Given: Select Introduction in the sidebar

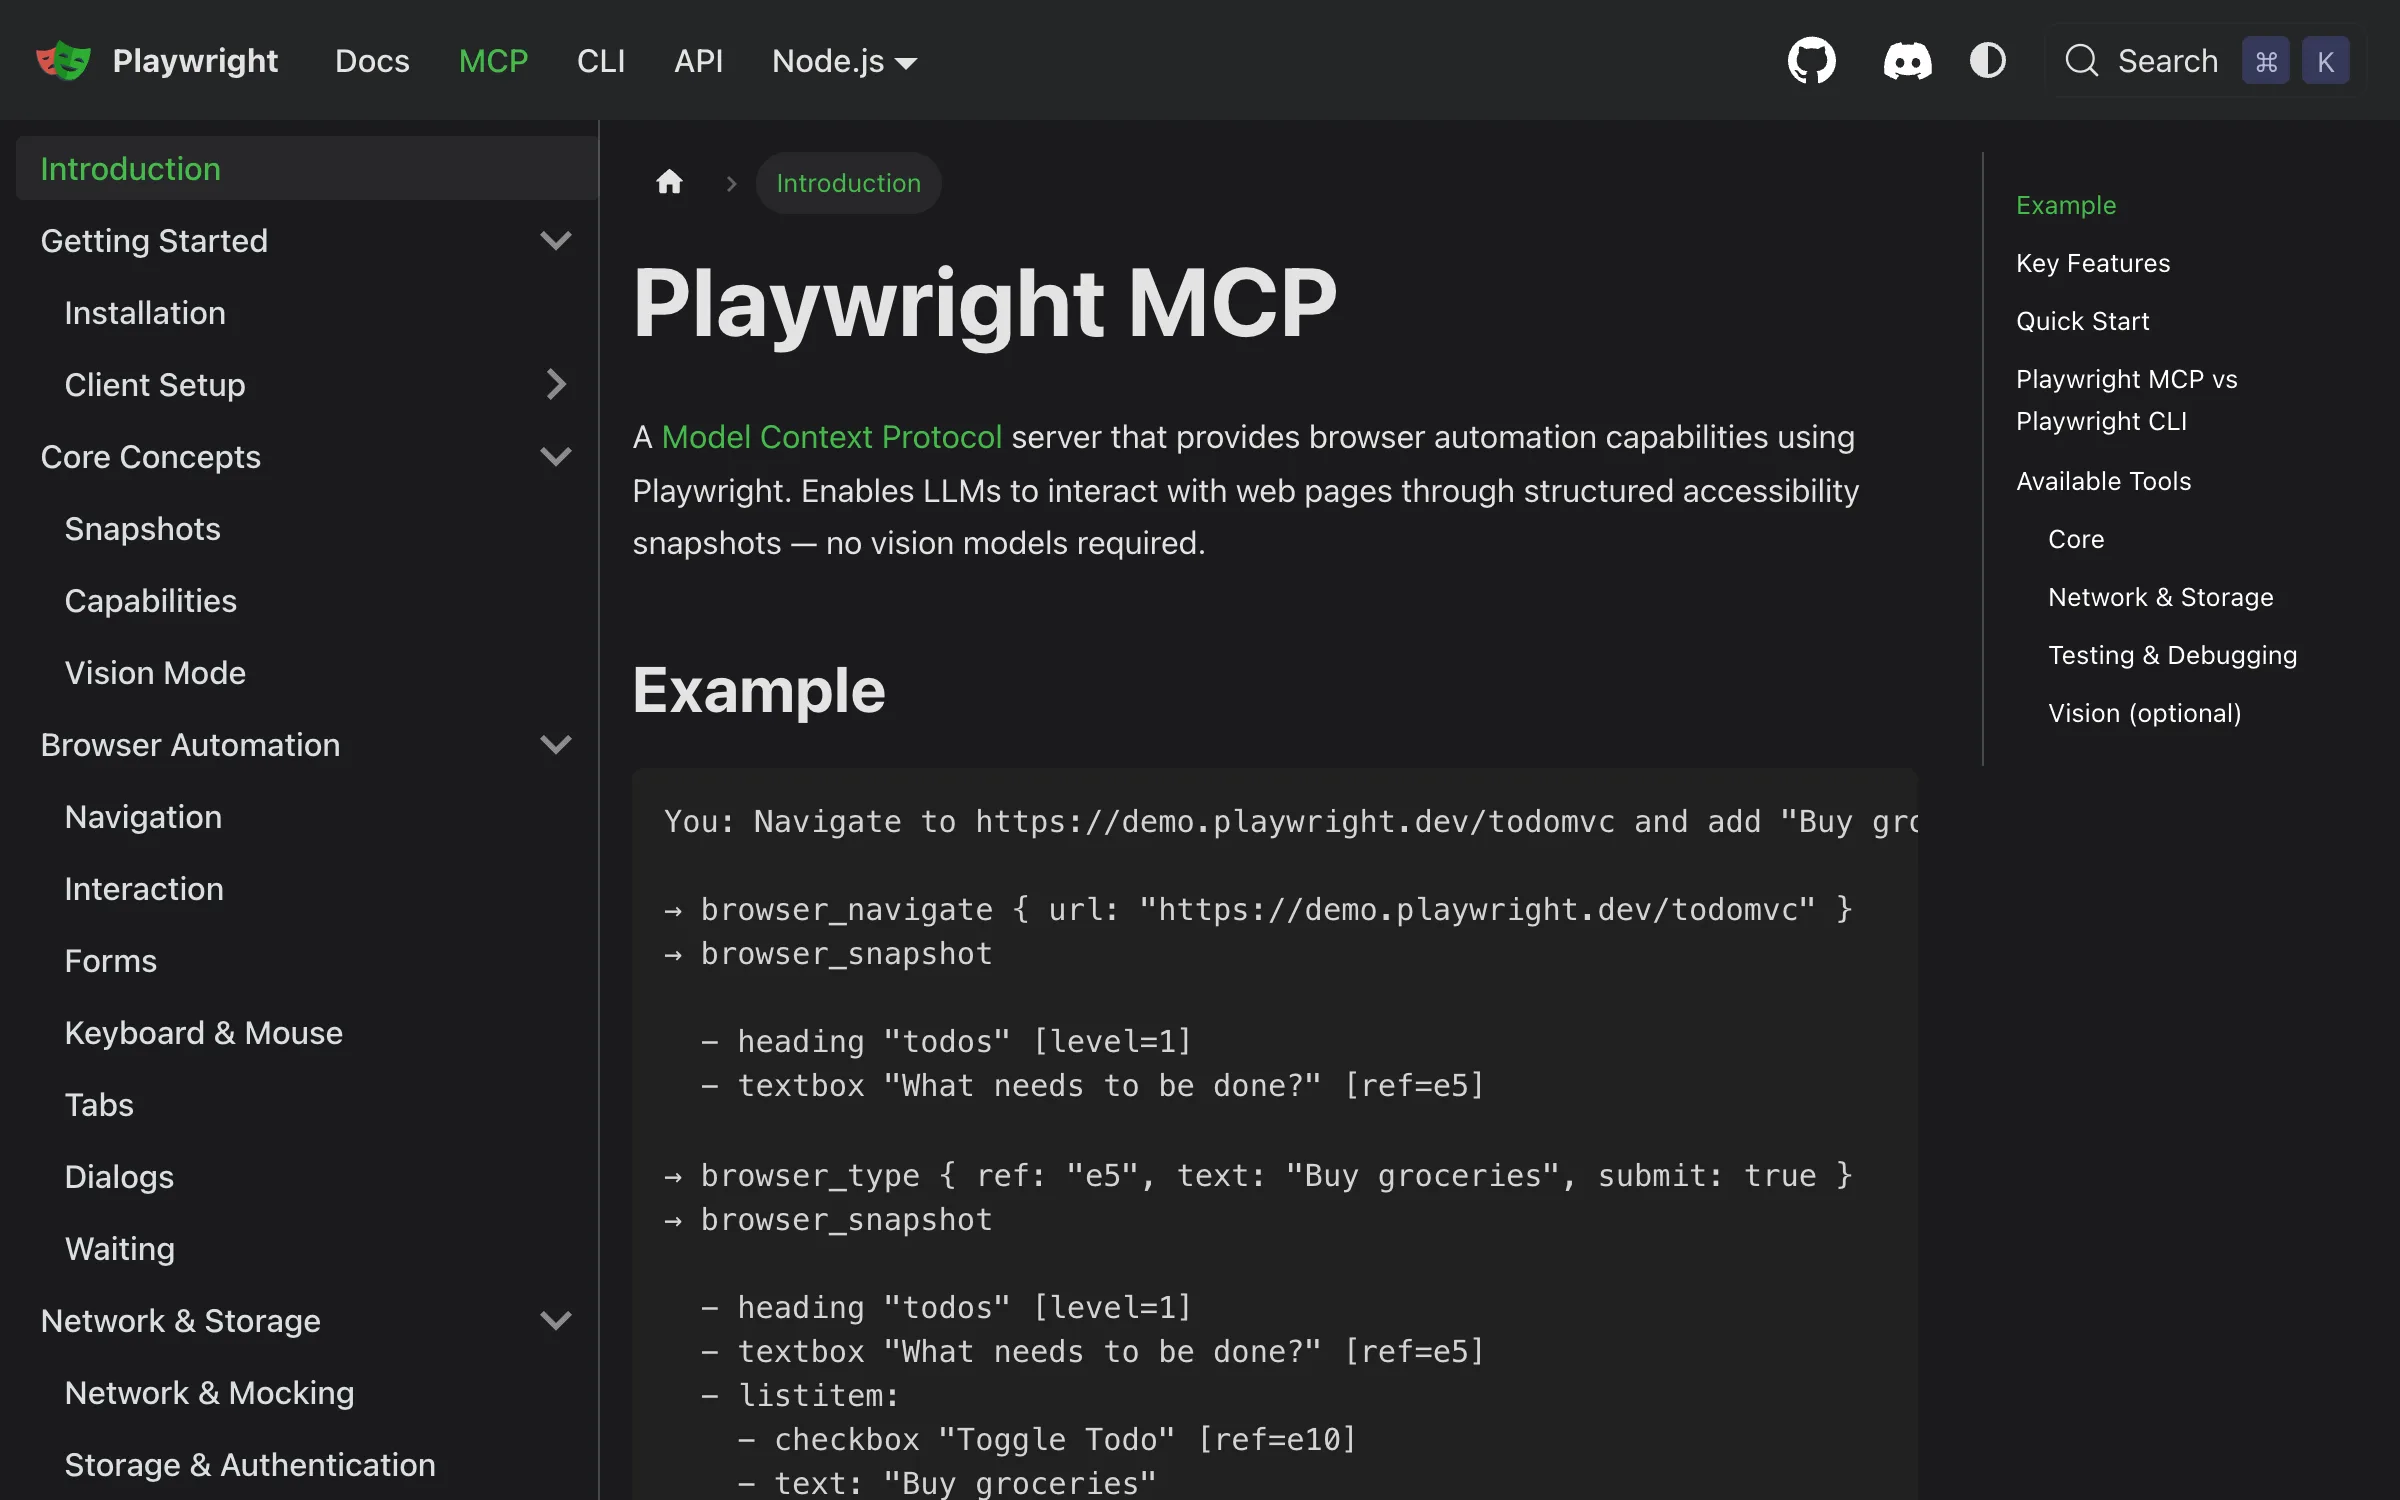Looking at the screenshot, I should coord(307,169).
